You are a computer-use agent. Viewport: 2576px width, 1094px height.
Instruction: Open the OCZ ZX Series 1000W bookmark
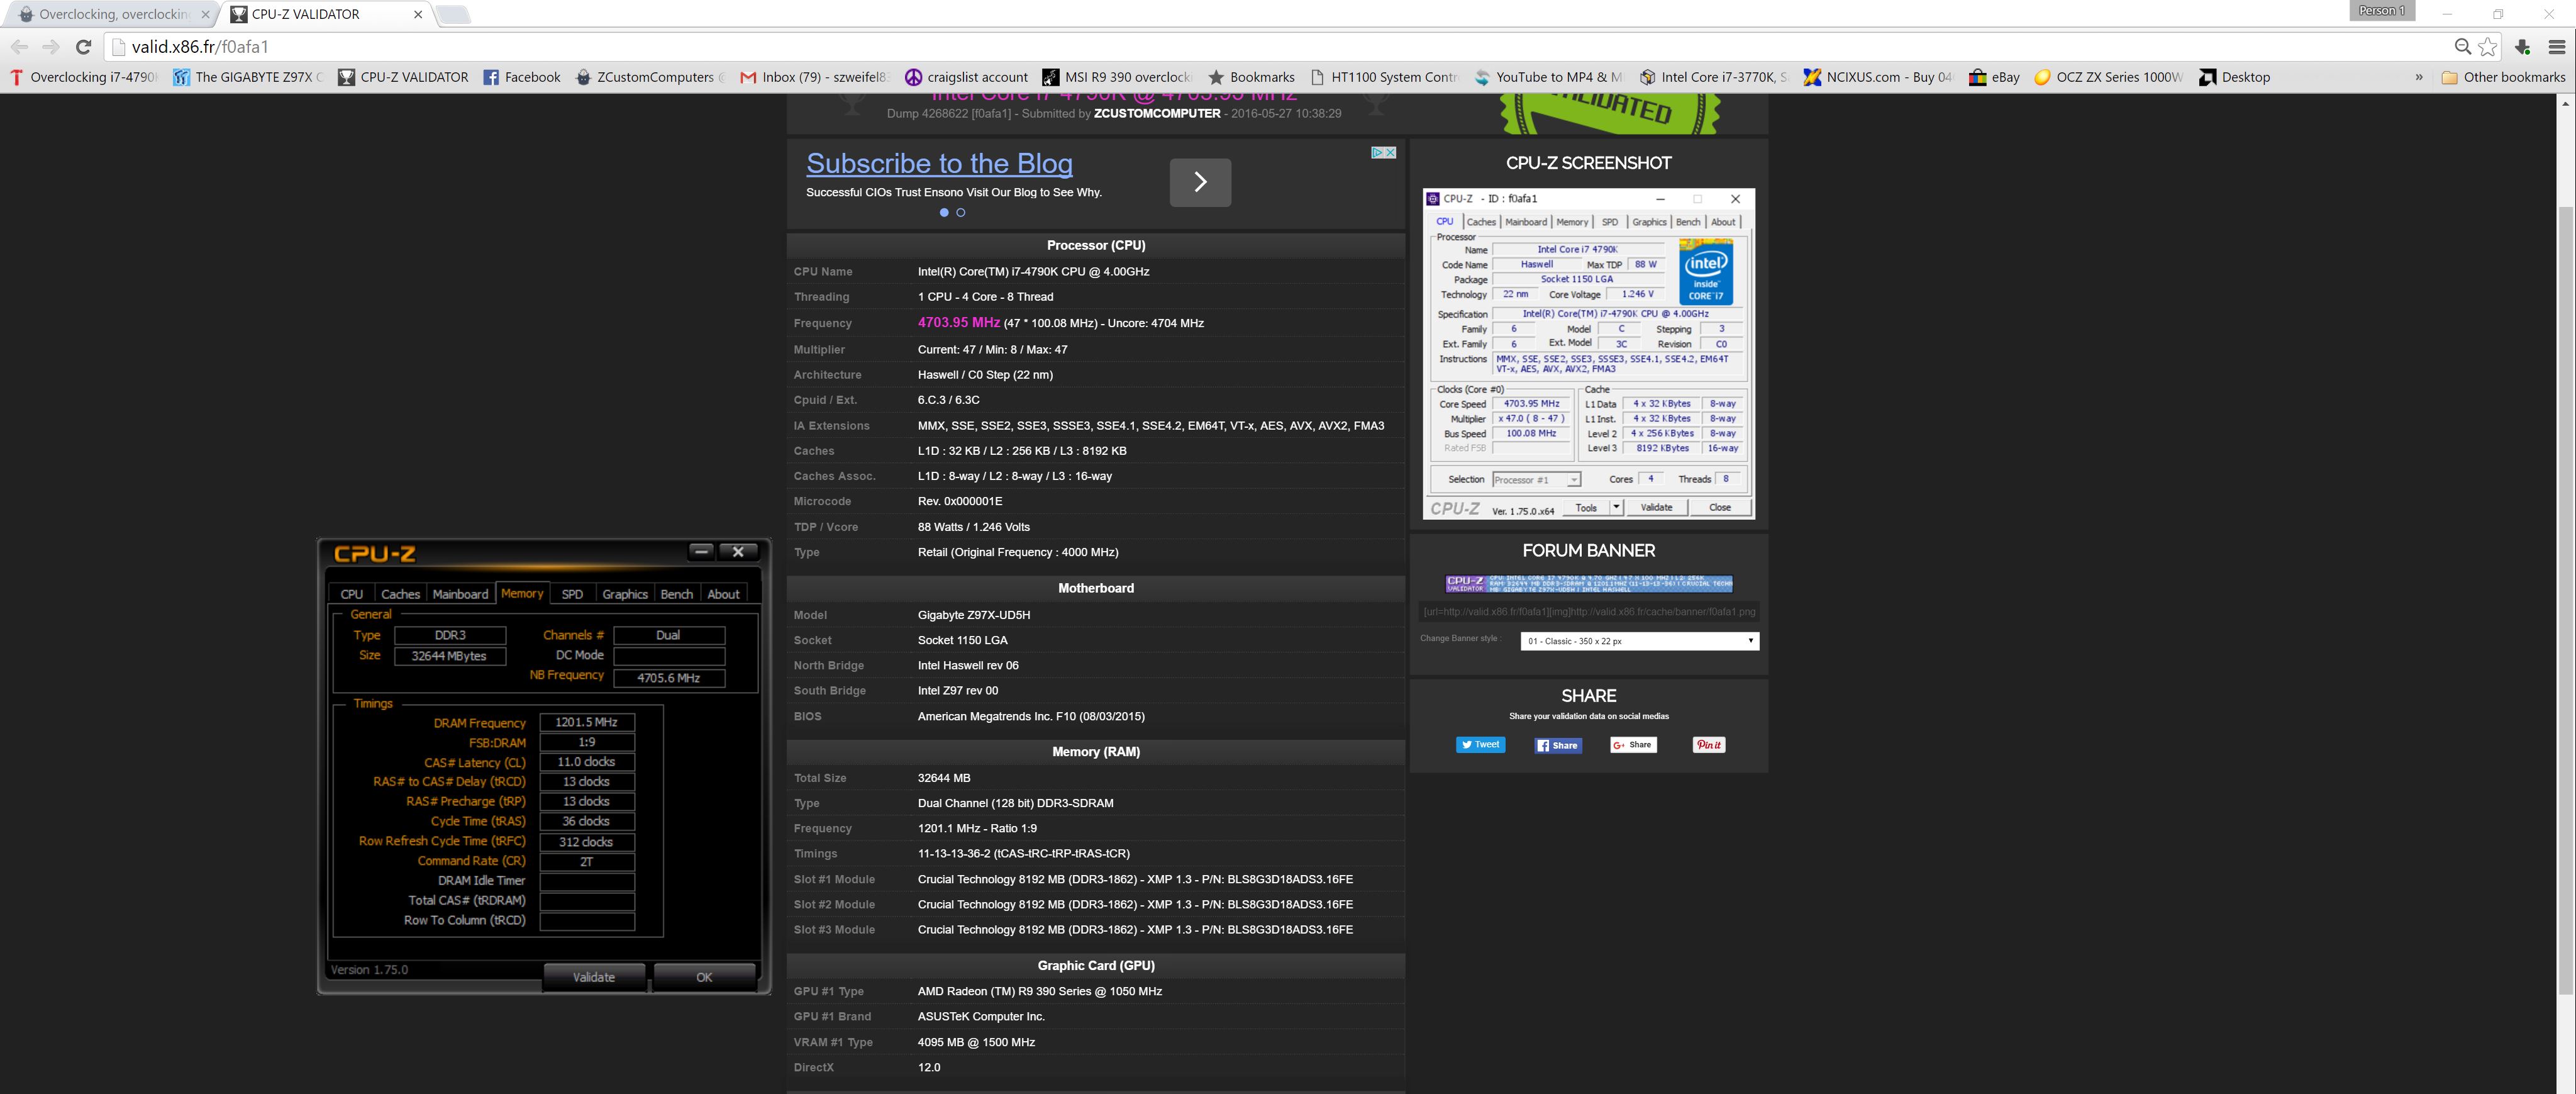tap(2108, 77)
